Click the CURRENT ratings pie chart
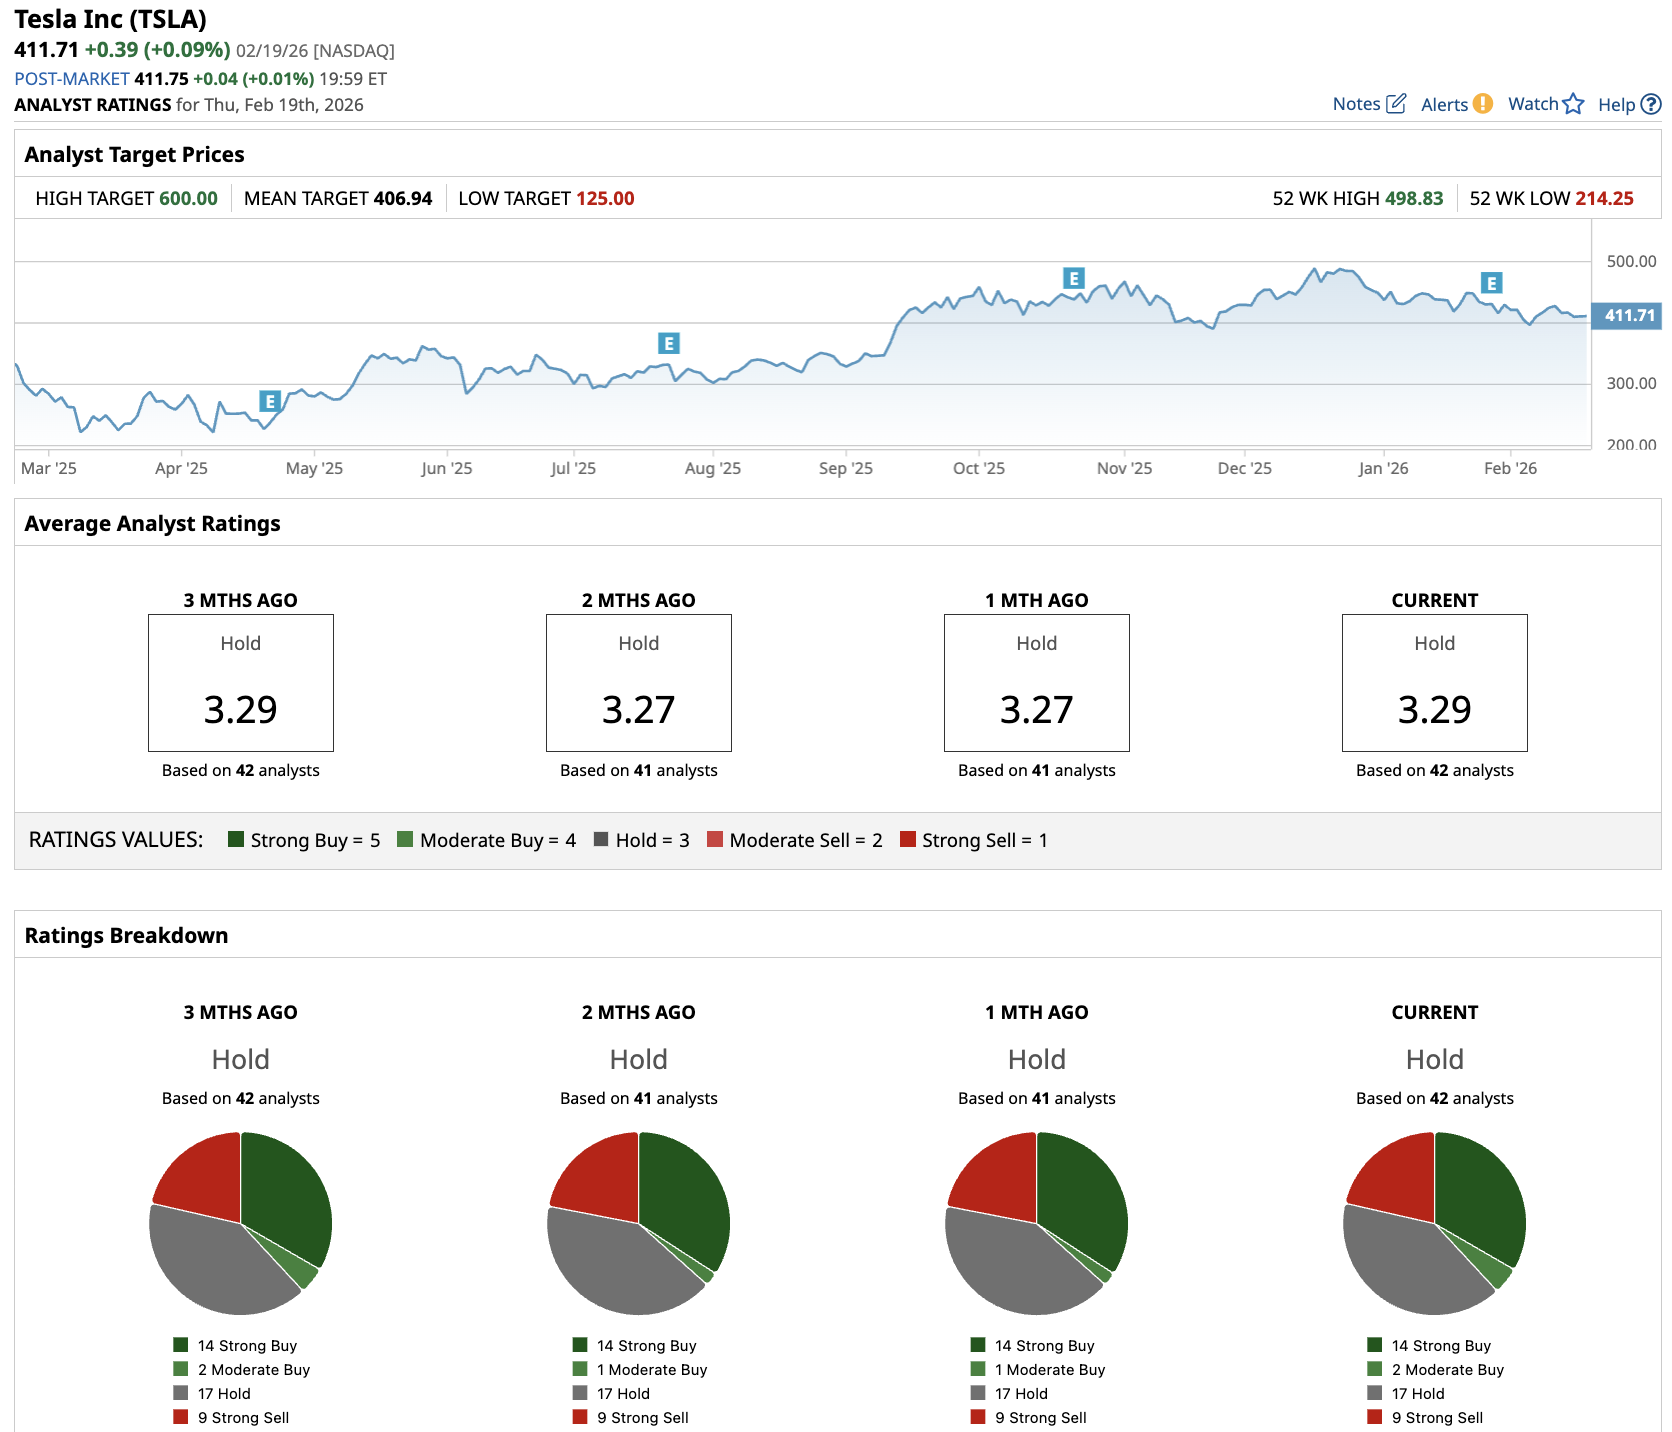 (x=1435, y=1223)
